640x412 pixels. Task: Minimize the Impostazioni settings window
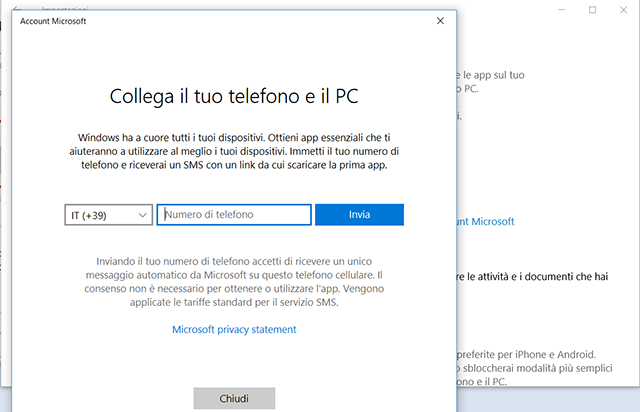(562, 9)
